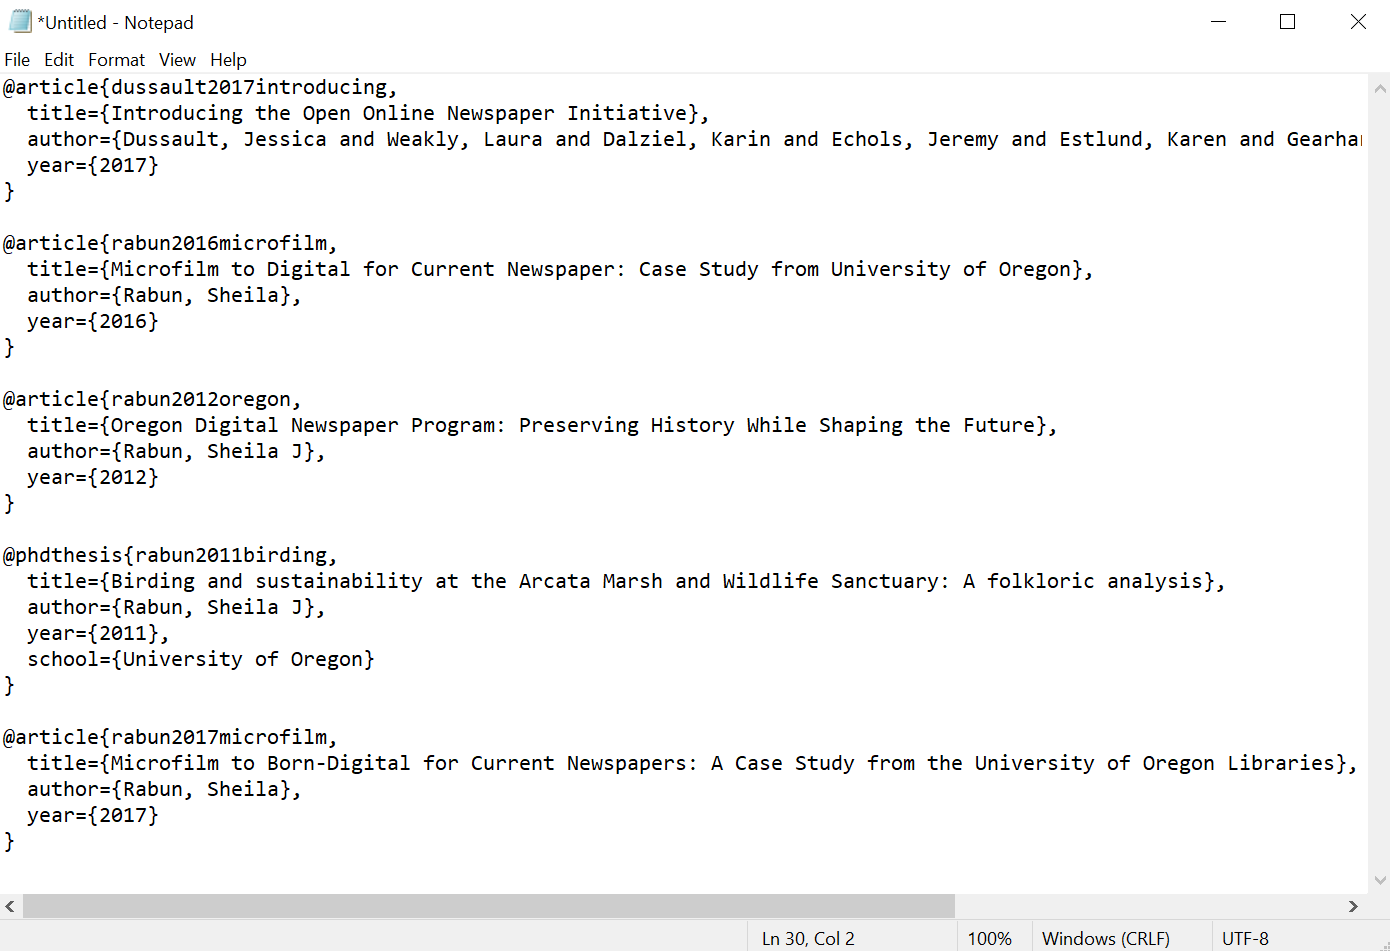This screenshot has width=1390, height=951.
Task: Open the Edit menu
Action: (x=59, y=60)
